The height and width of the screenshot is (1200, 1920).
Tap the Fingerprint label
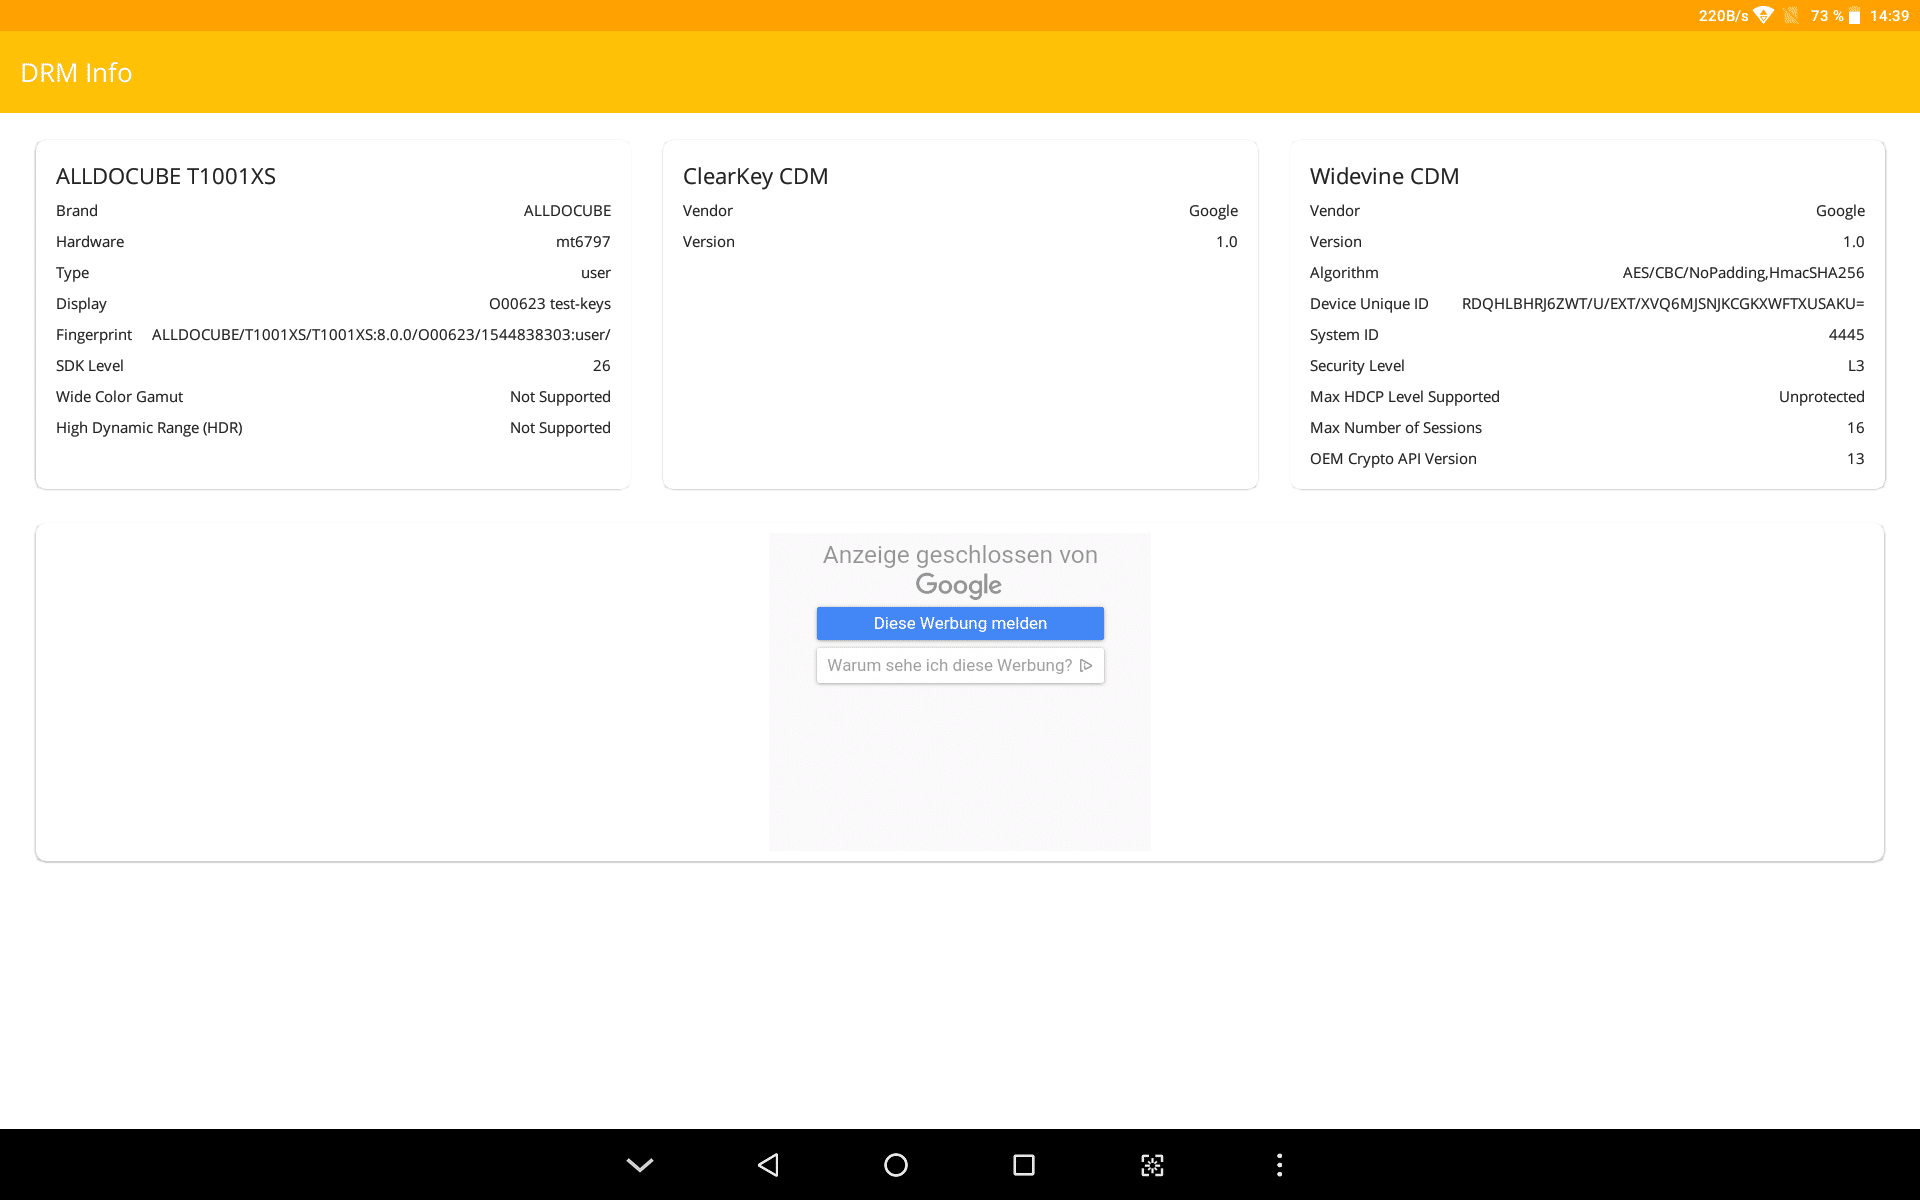click(94, 334)
